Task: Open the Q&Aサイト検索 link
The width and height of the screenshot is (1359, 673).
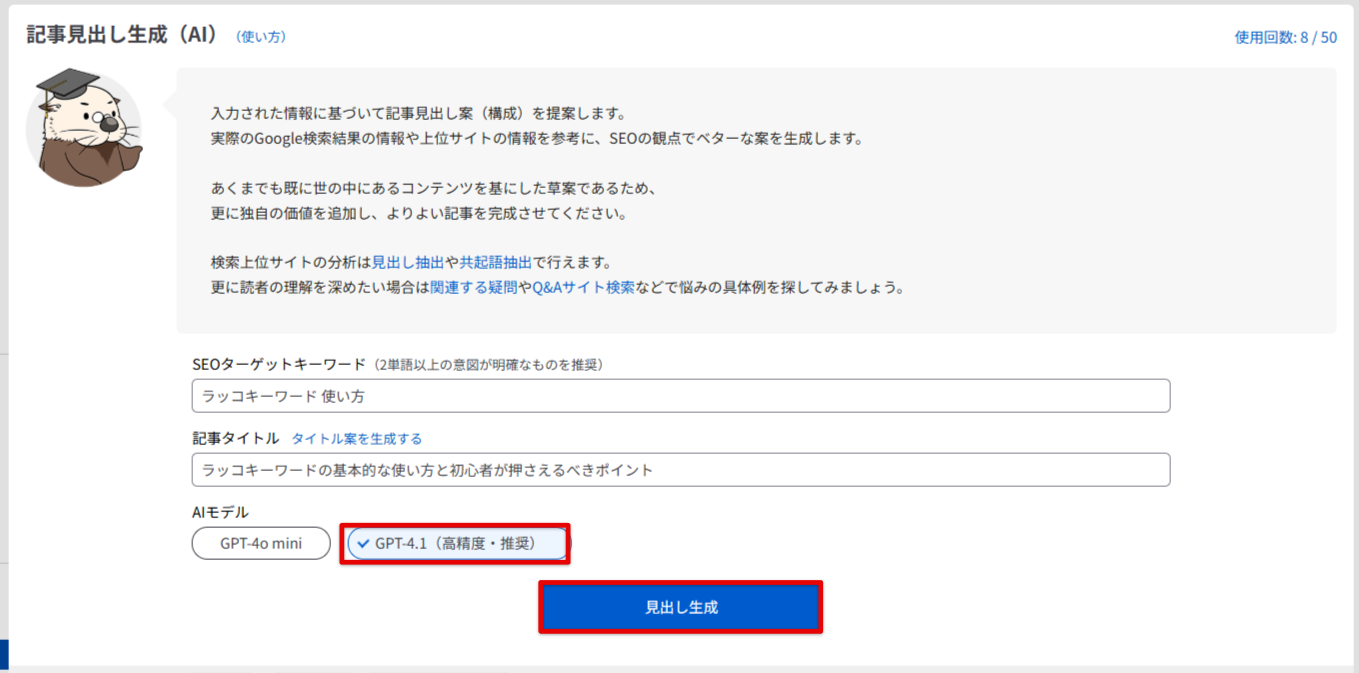Action: click(x=583, y=288)
